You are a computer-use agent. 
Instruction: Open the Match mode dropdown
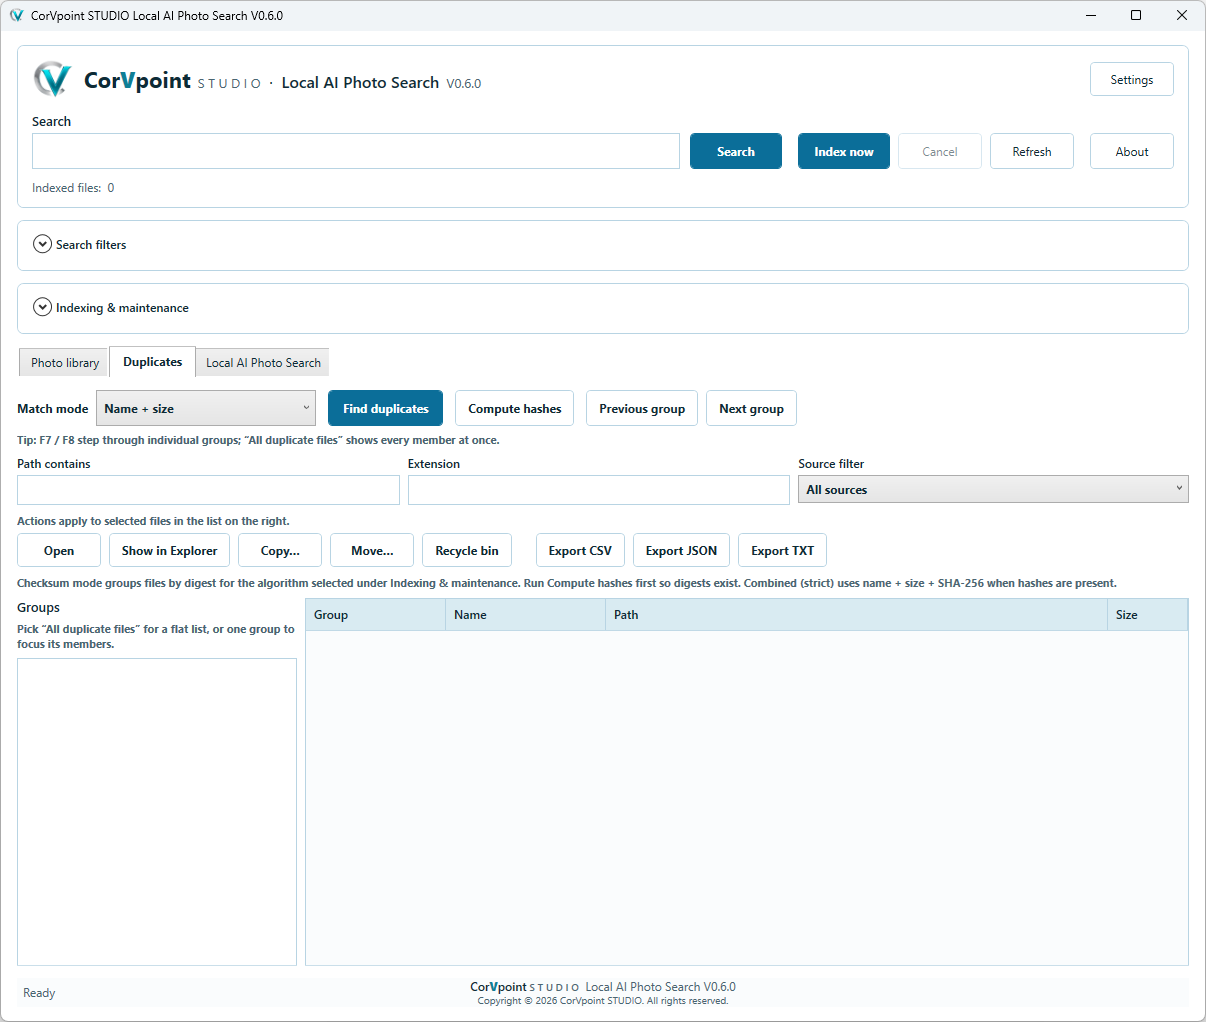(x=206, y=408)
